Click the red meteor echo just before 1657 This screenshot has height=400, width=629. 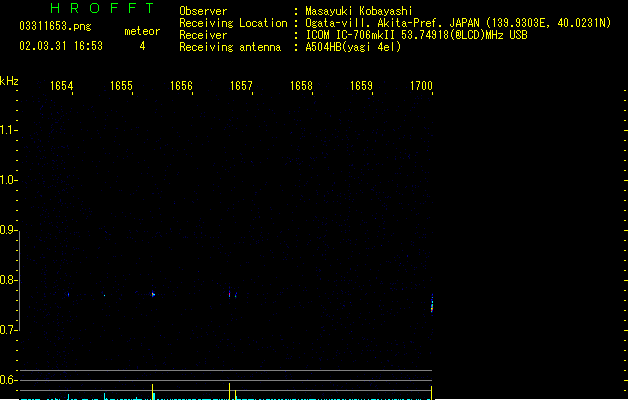(x=229, y=294)
